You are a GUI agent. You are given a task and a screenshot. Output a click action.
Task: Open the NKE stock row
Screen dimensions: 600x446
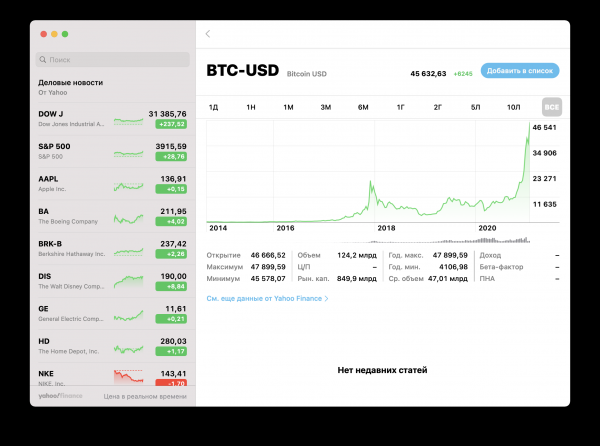pos(112,375)
